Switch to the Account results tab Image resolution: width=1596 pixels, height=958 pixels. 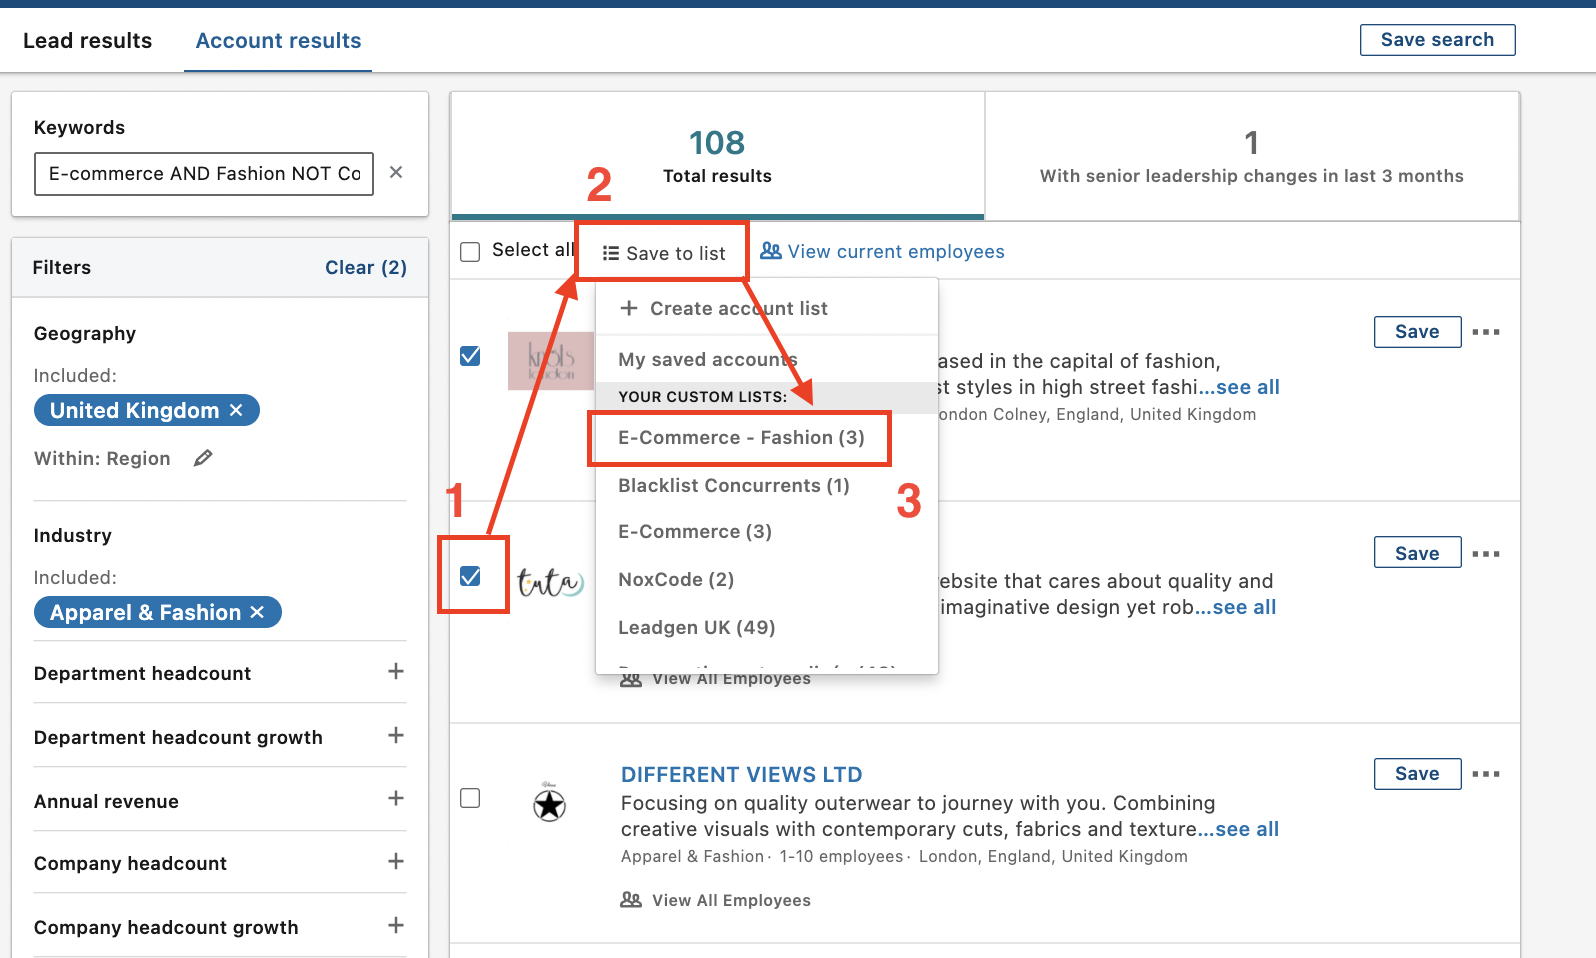[x=278, y=41]
